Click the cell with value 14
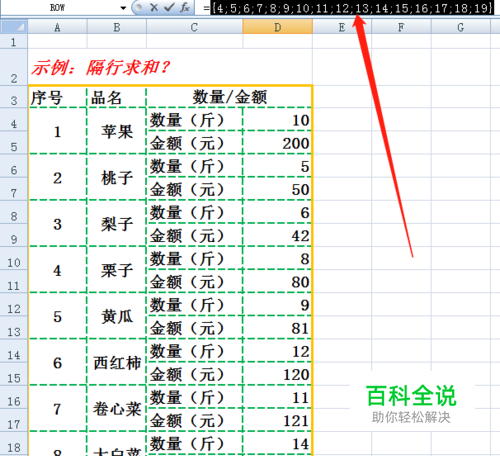 (277, 444)
